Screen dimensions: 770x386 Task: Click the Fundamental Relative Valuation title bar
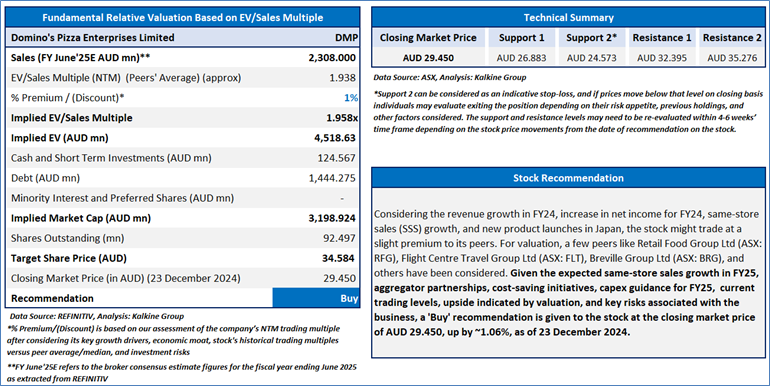183,18
